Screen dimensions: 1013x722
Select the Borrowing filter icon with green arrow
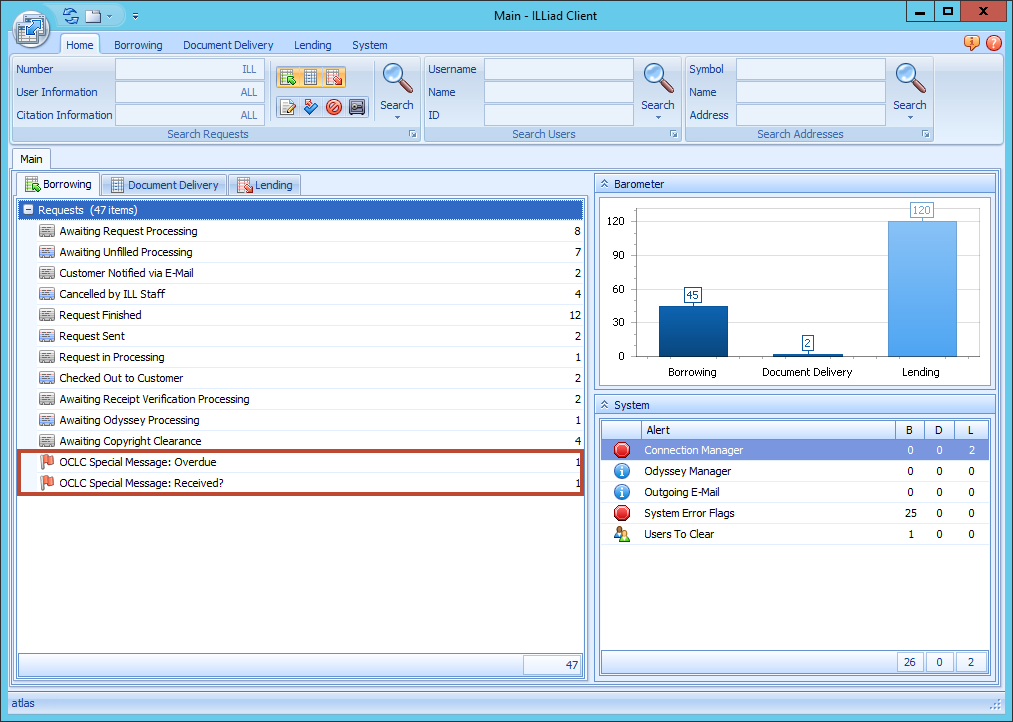point(287,77)
